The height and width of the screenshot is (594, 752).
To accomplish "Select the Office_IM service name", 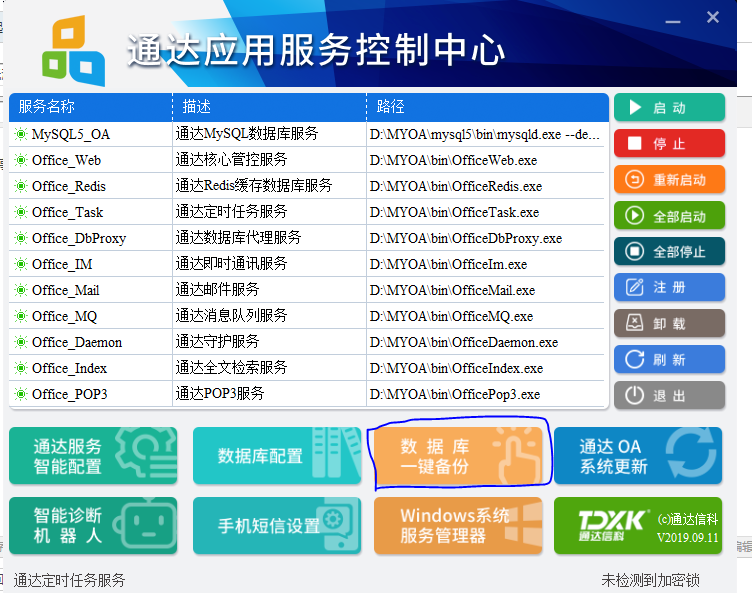I will pos(62,264).
